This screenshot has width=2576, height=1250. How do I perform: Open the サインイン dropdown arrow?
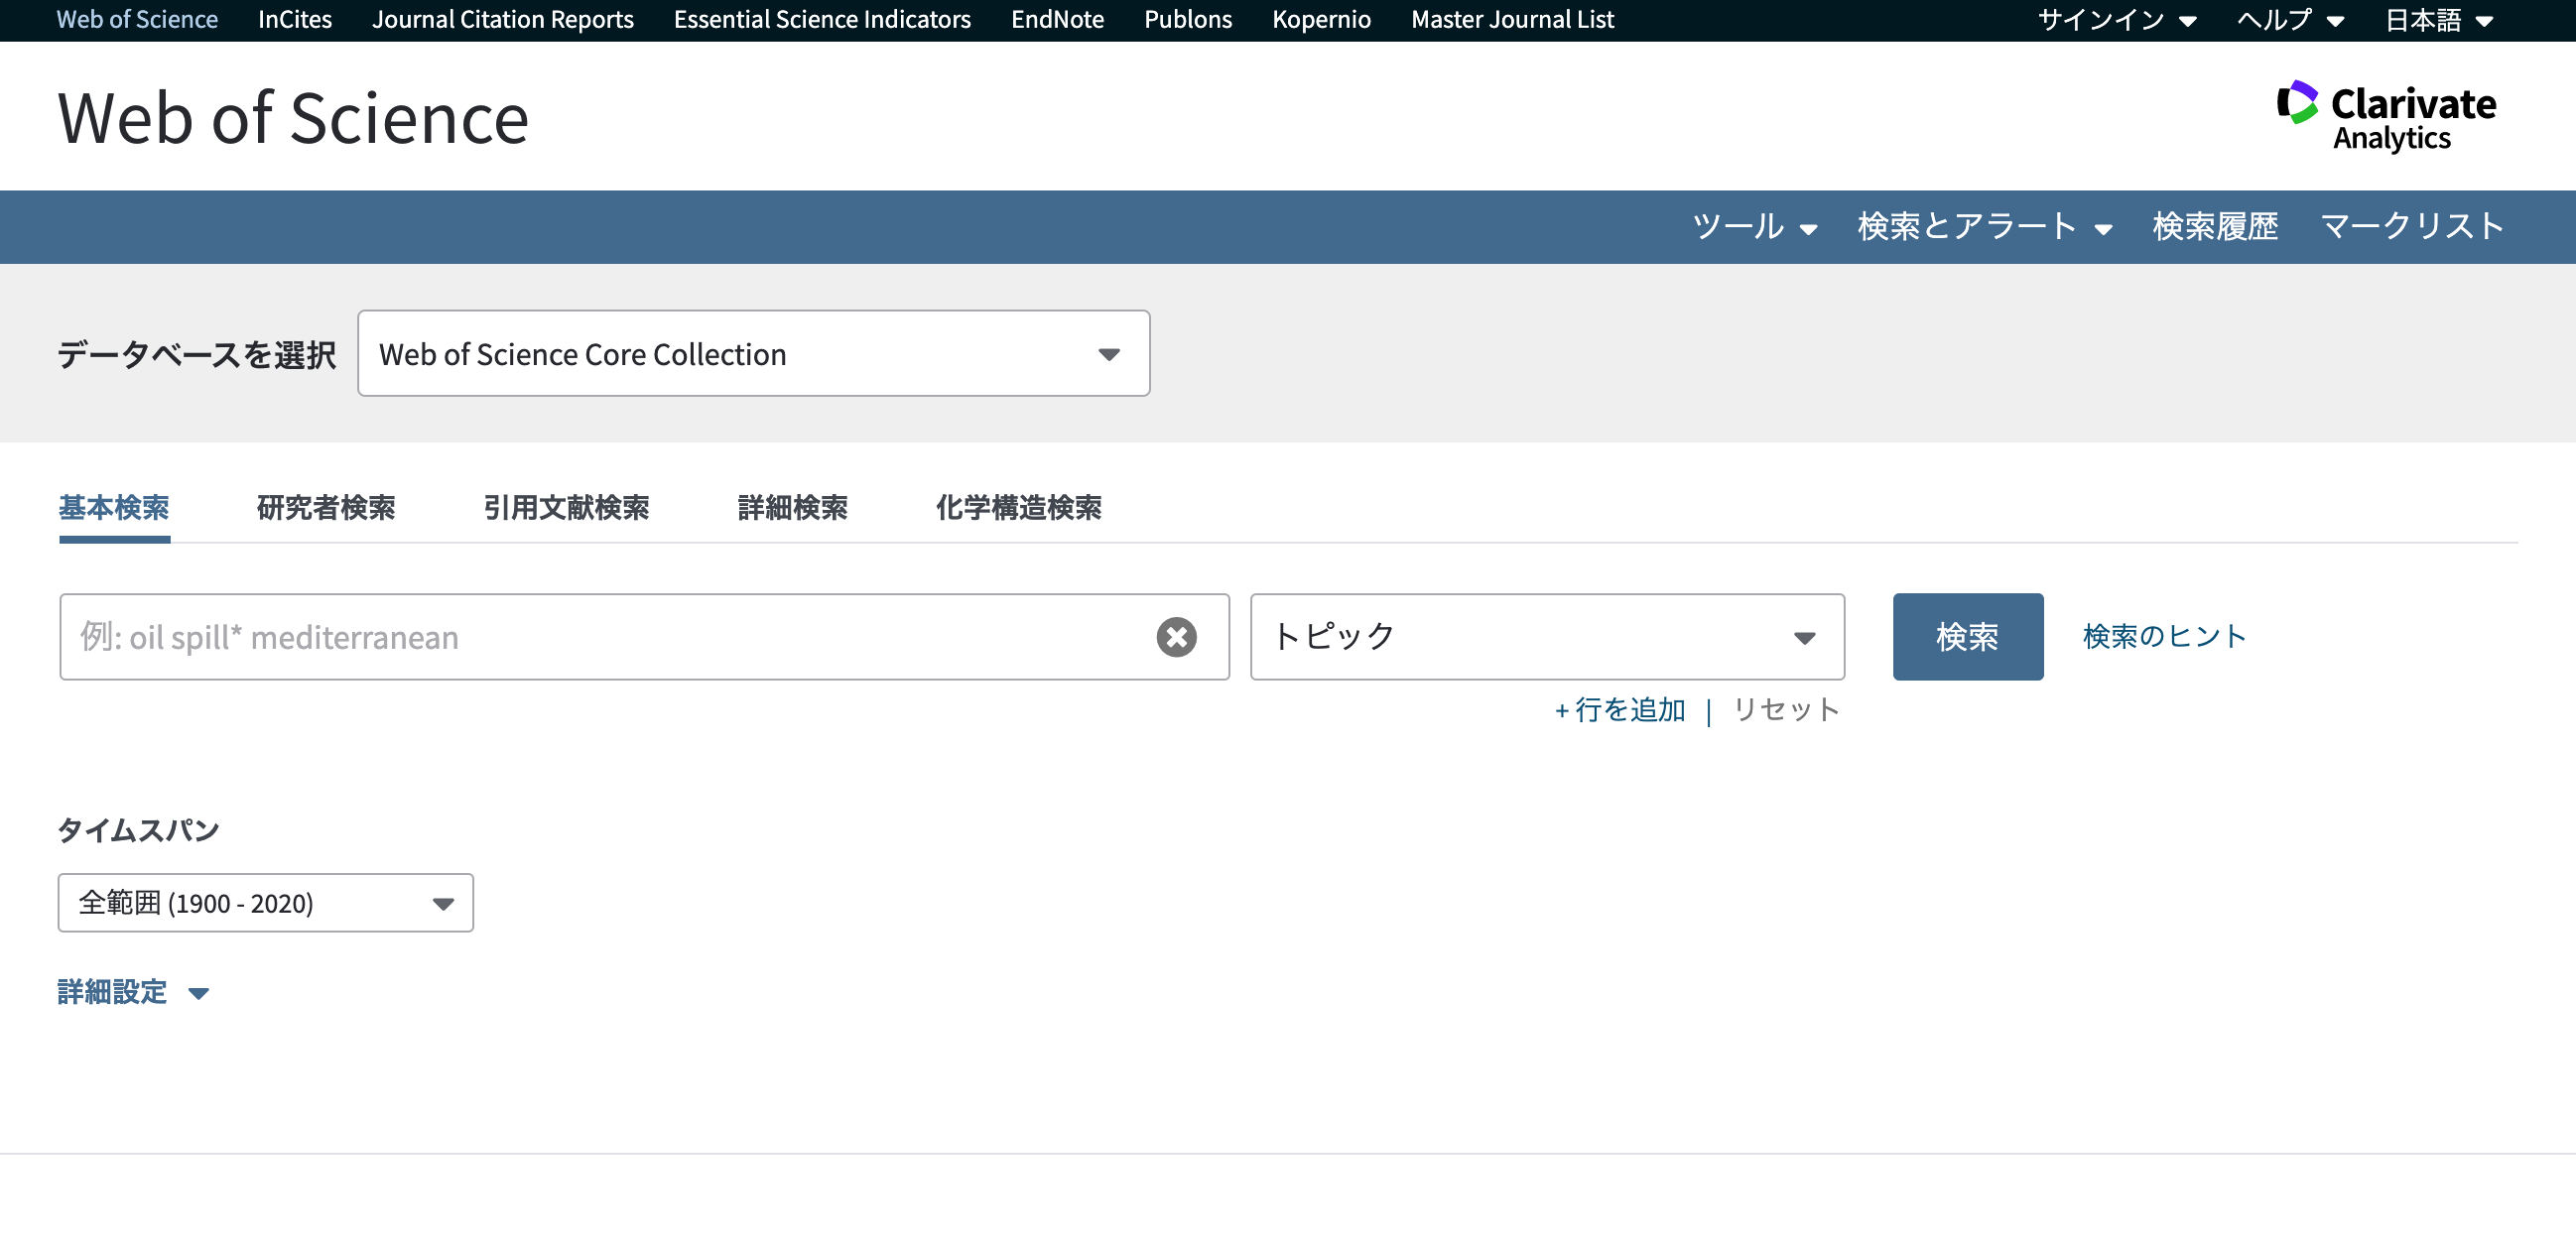[2188, 19]
